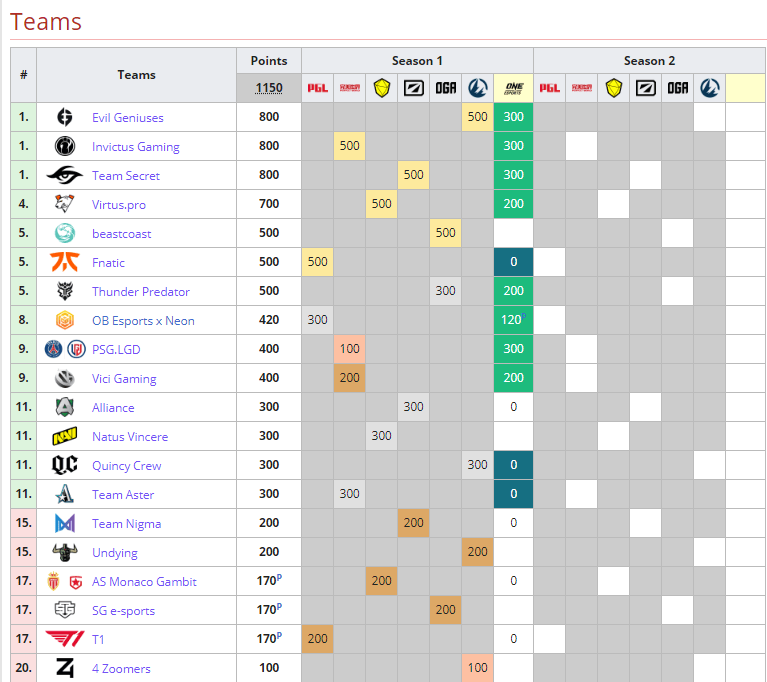The width and height of the screenshot is (767, 682).
Task: Open the ONE Esports tournament icon
Action: [513, 88]
